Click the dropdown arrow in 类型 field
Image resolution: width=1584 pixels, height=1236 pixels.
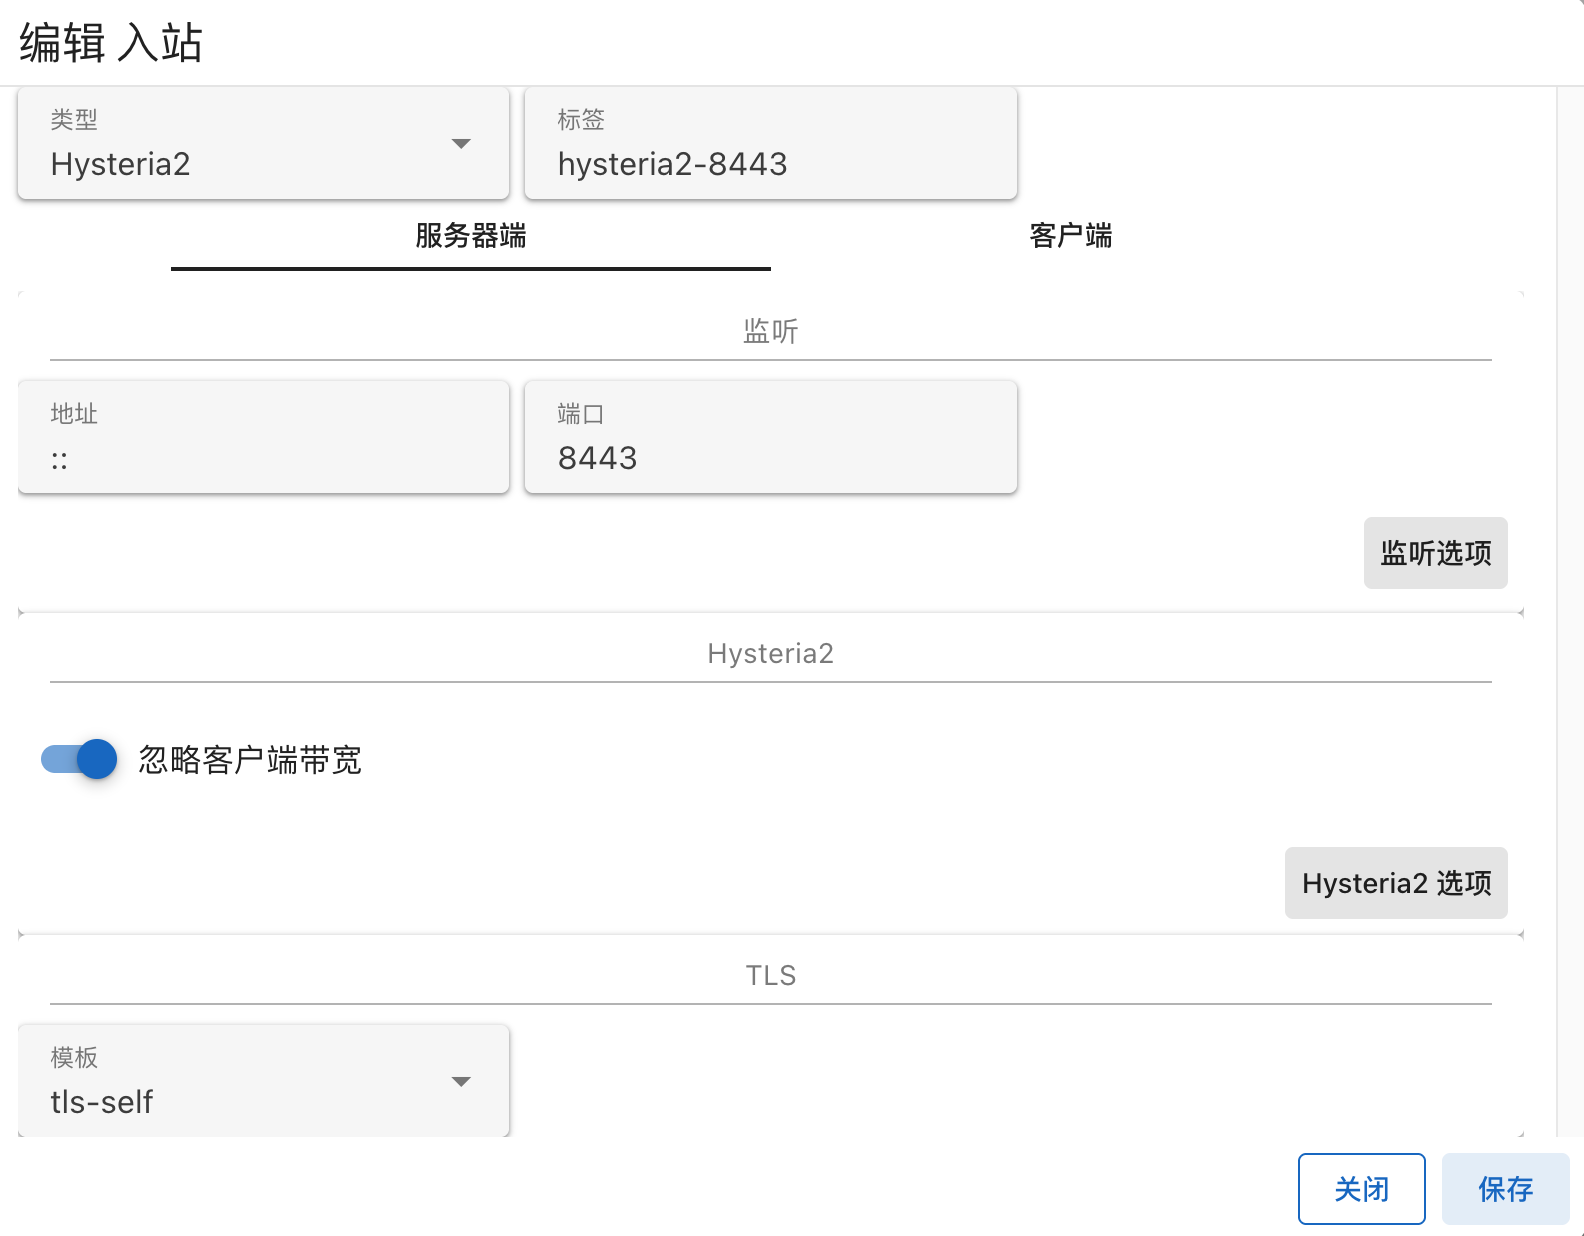click(461, 144)
